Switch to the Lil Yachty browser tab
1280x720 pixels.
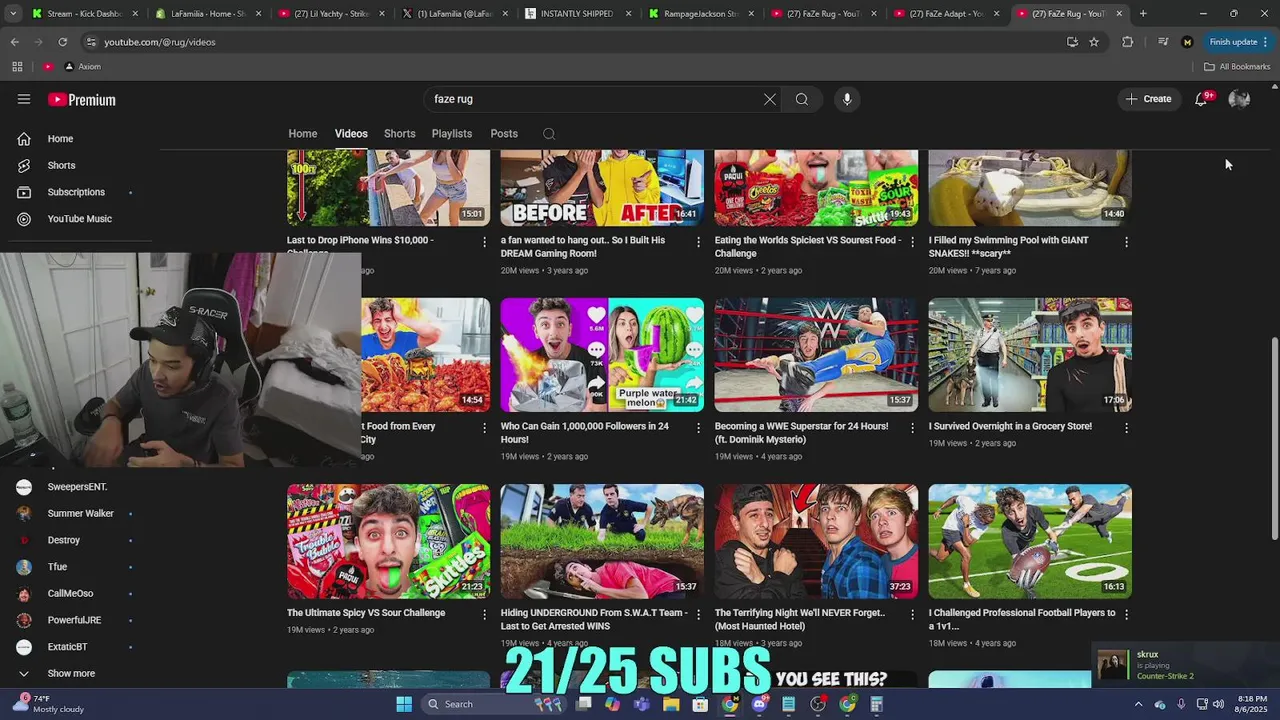(x=331, y=14)
